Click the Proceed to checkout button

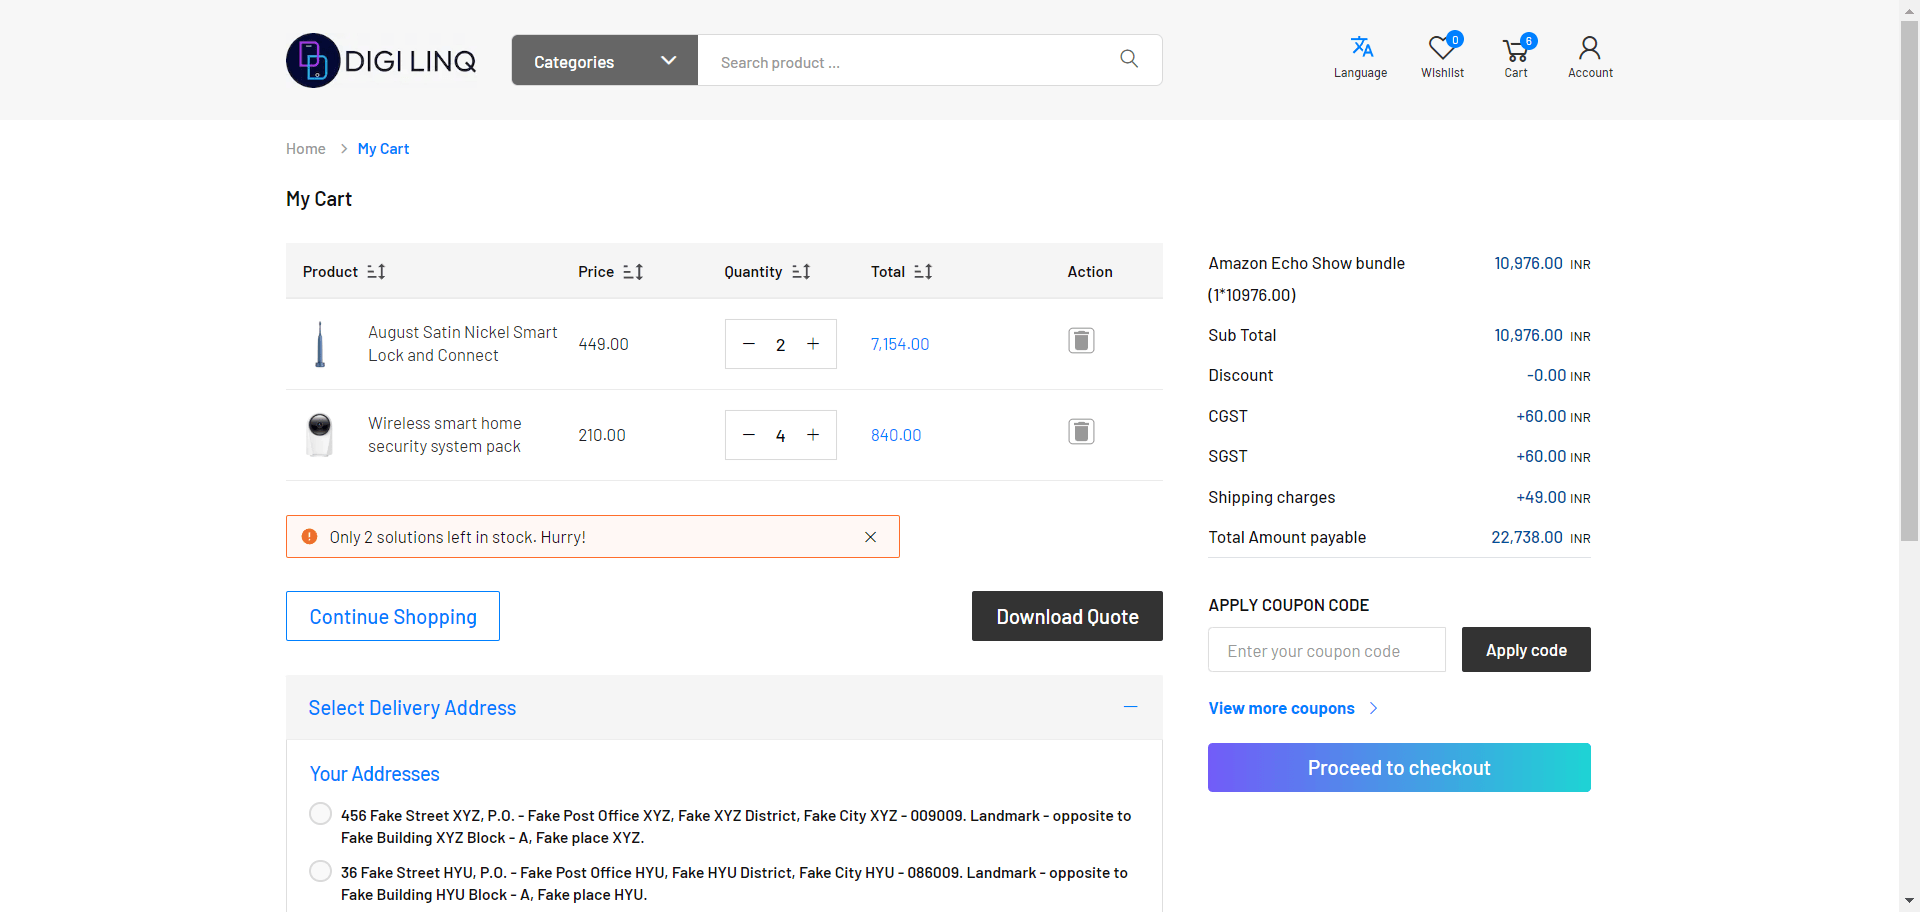pyautogui.click(x=1398, y=768)
